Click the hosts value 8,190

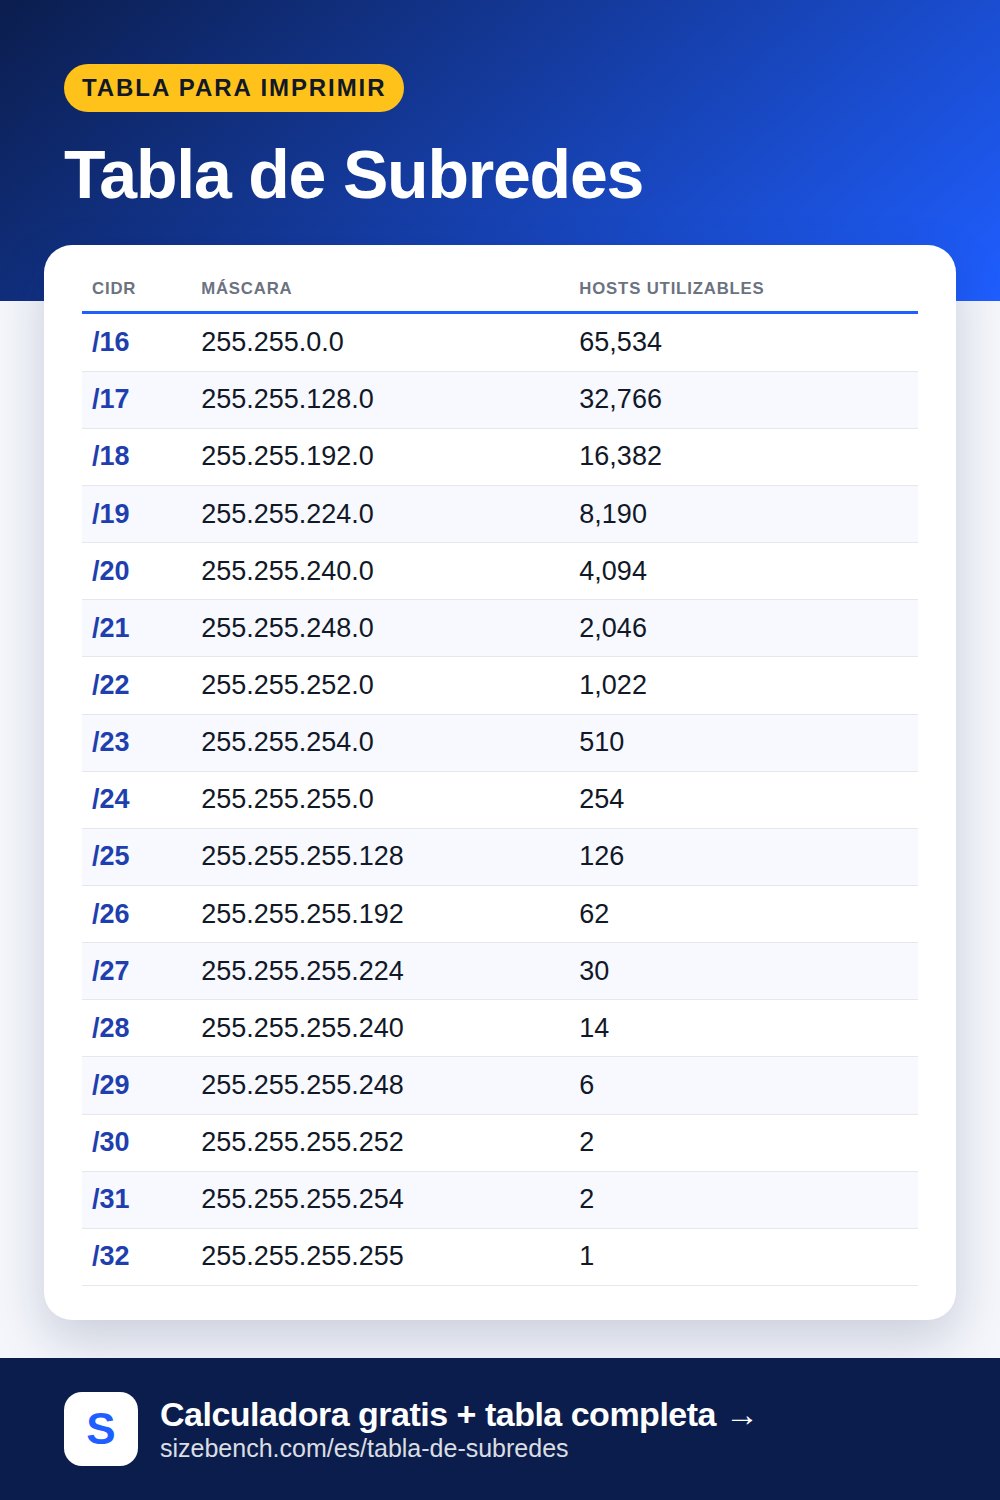click(613, 514)
